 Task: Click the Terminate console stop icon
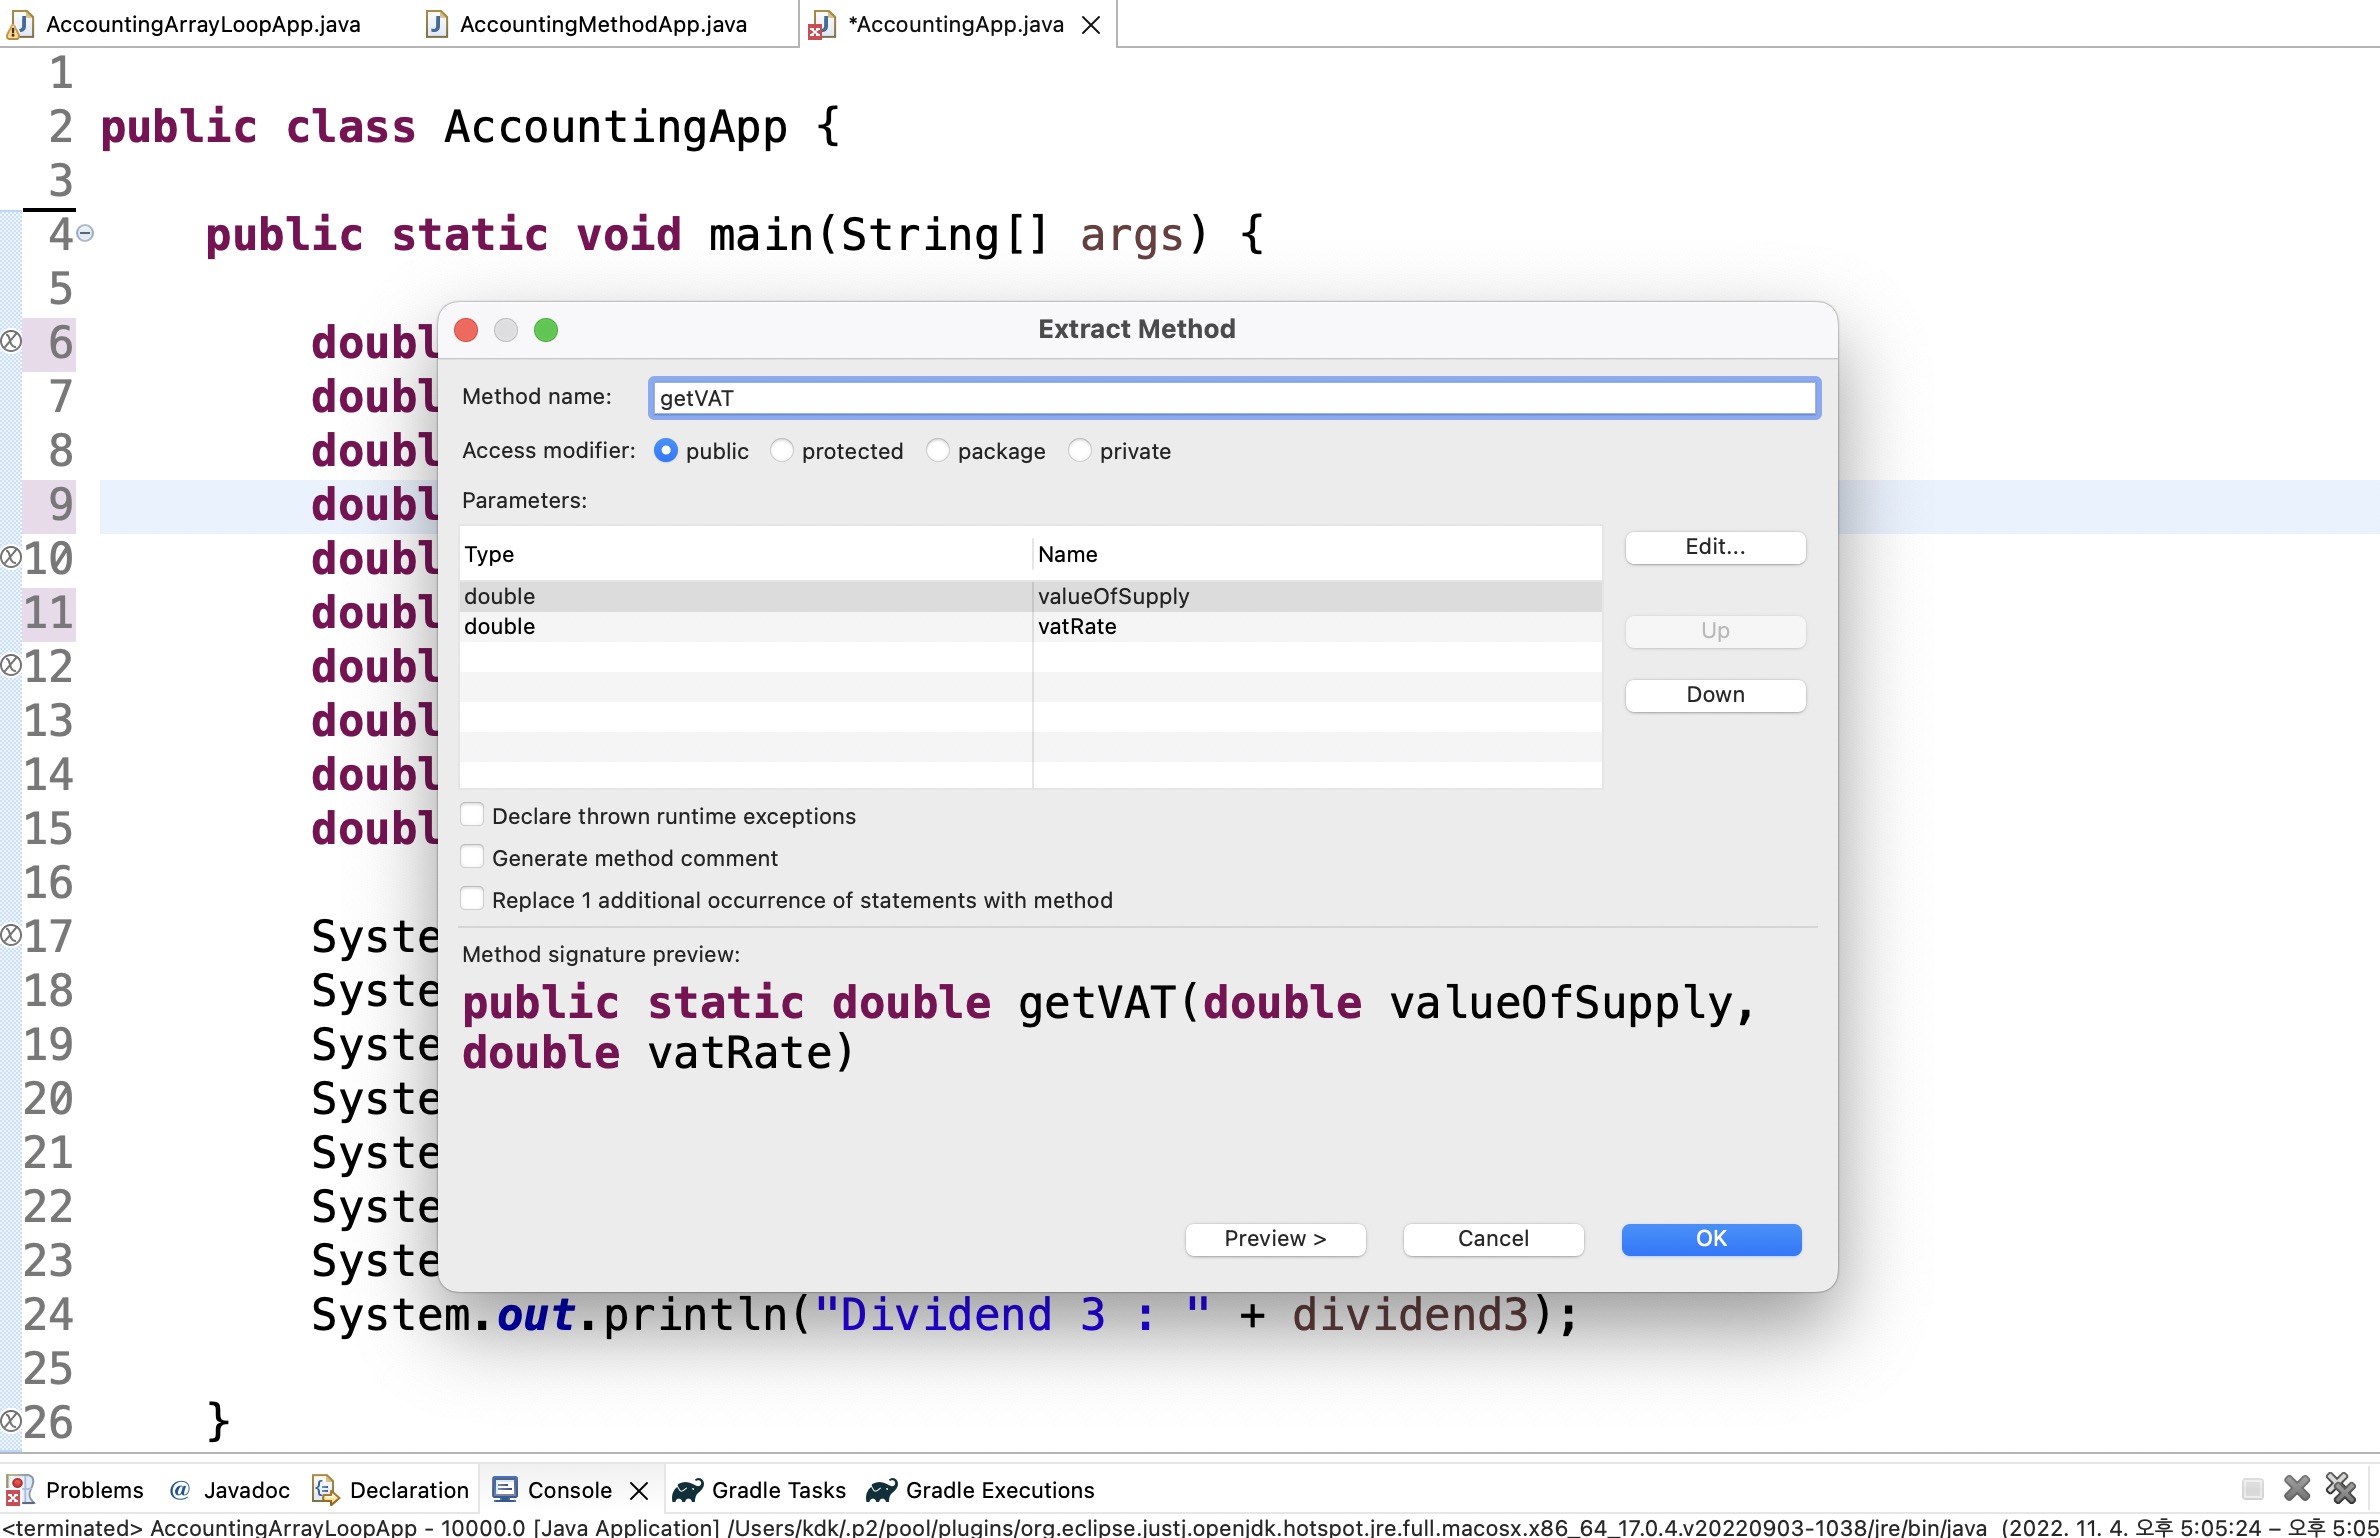[2252, 1489]
